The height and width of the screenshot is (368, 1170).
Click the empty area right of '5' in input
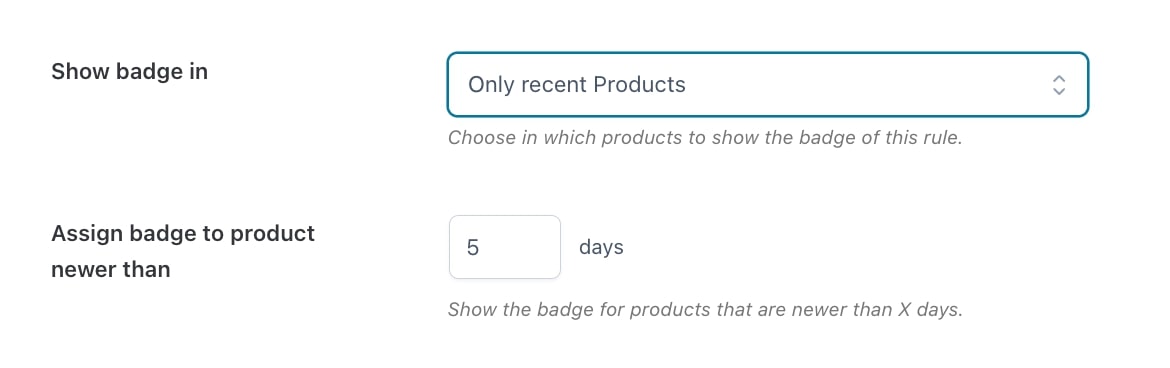coord(520,247)
